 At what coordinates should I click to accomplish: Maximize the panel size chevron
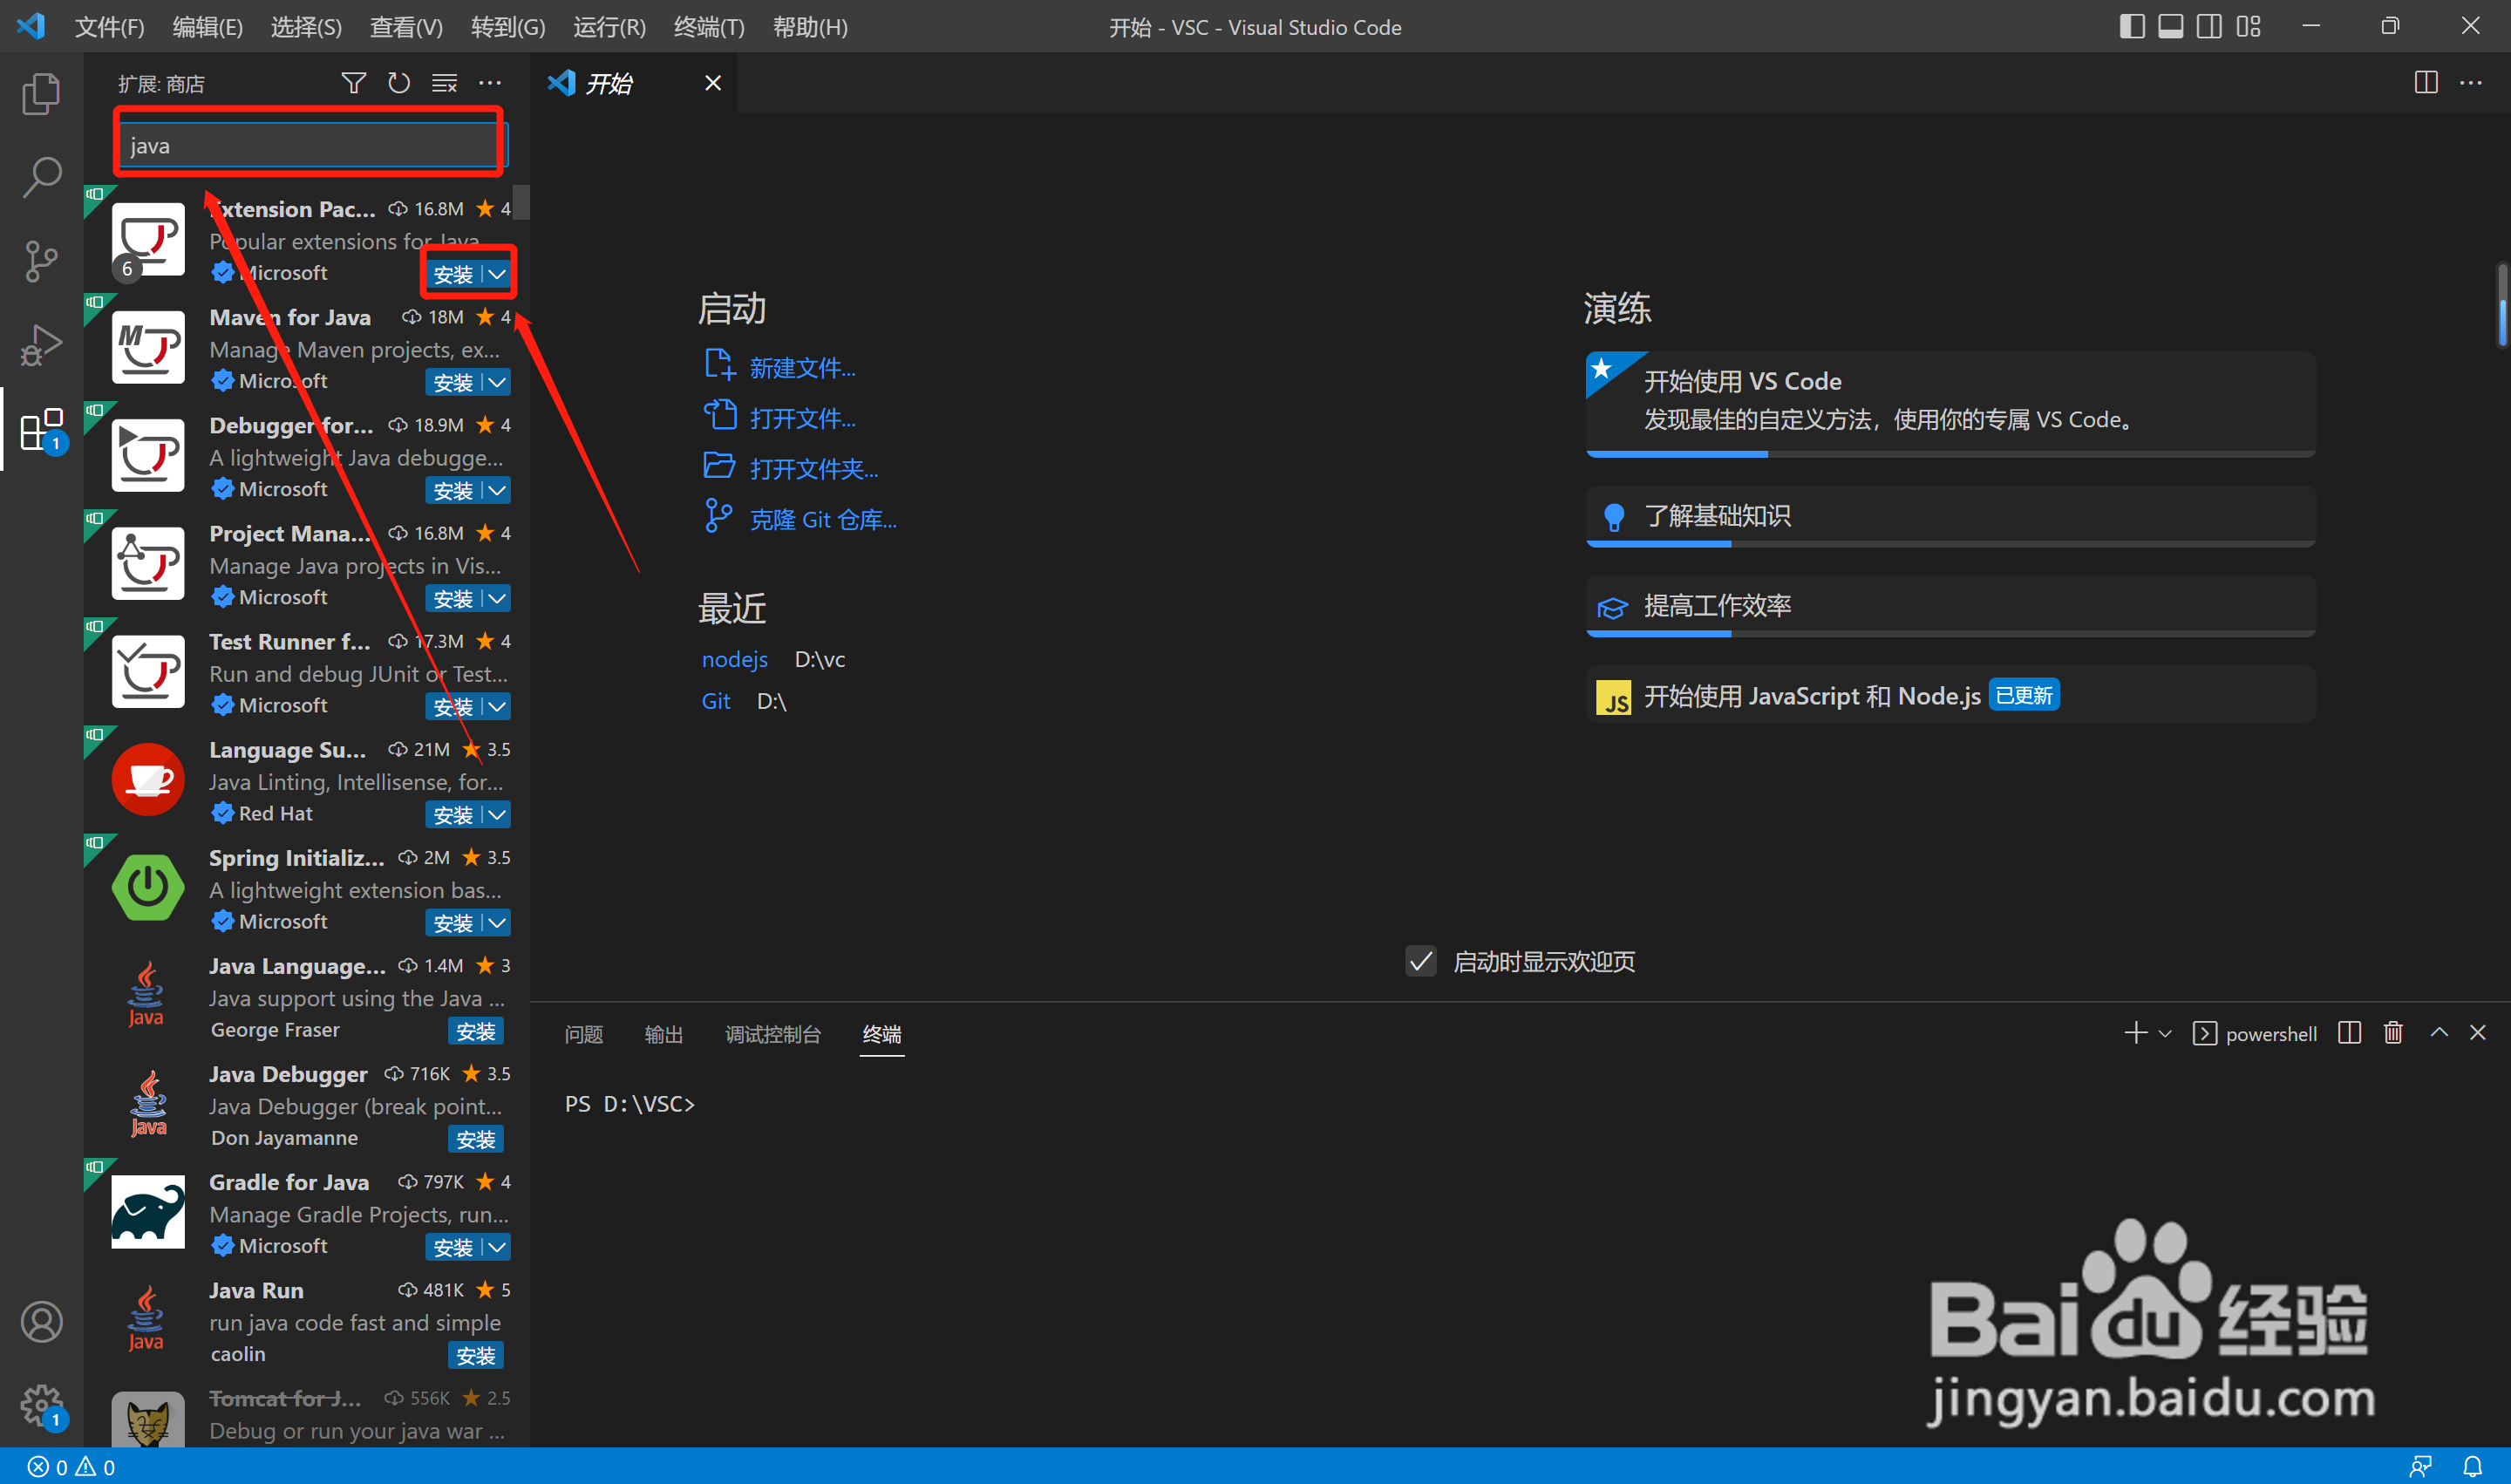[x=2439, y=1033]
